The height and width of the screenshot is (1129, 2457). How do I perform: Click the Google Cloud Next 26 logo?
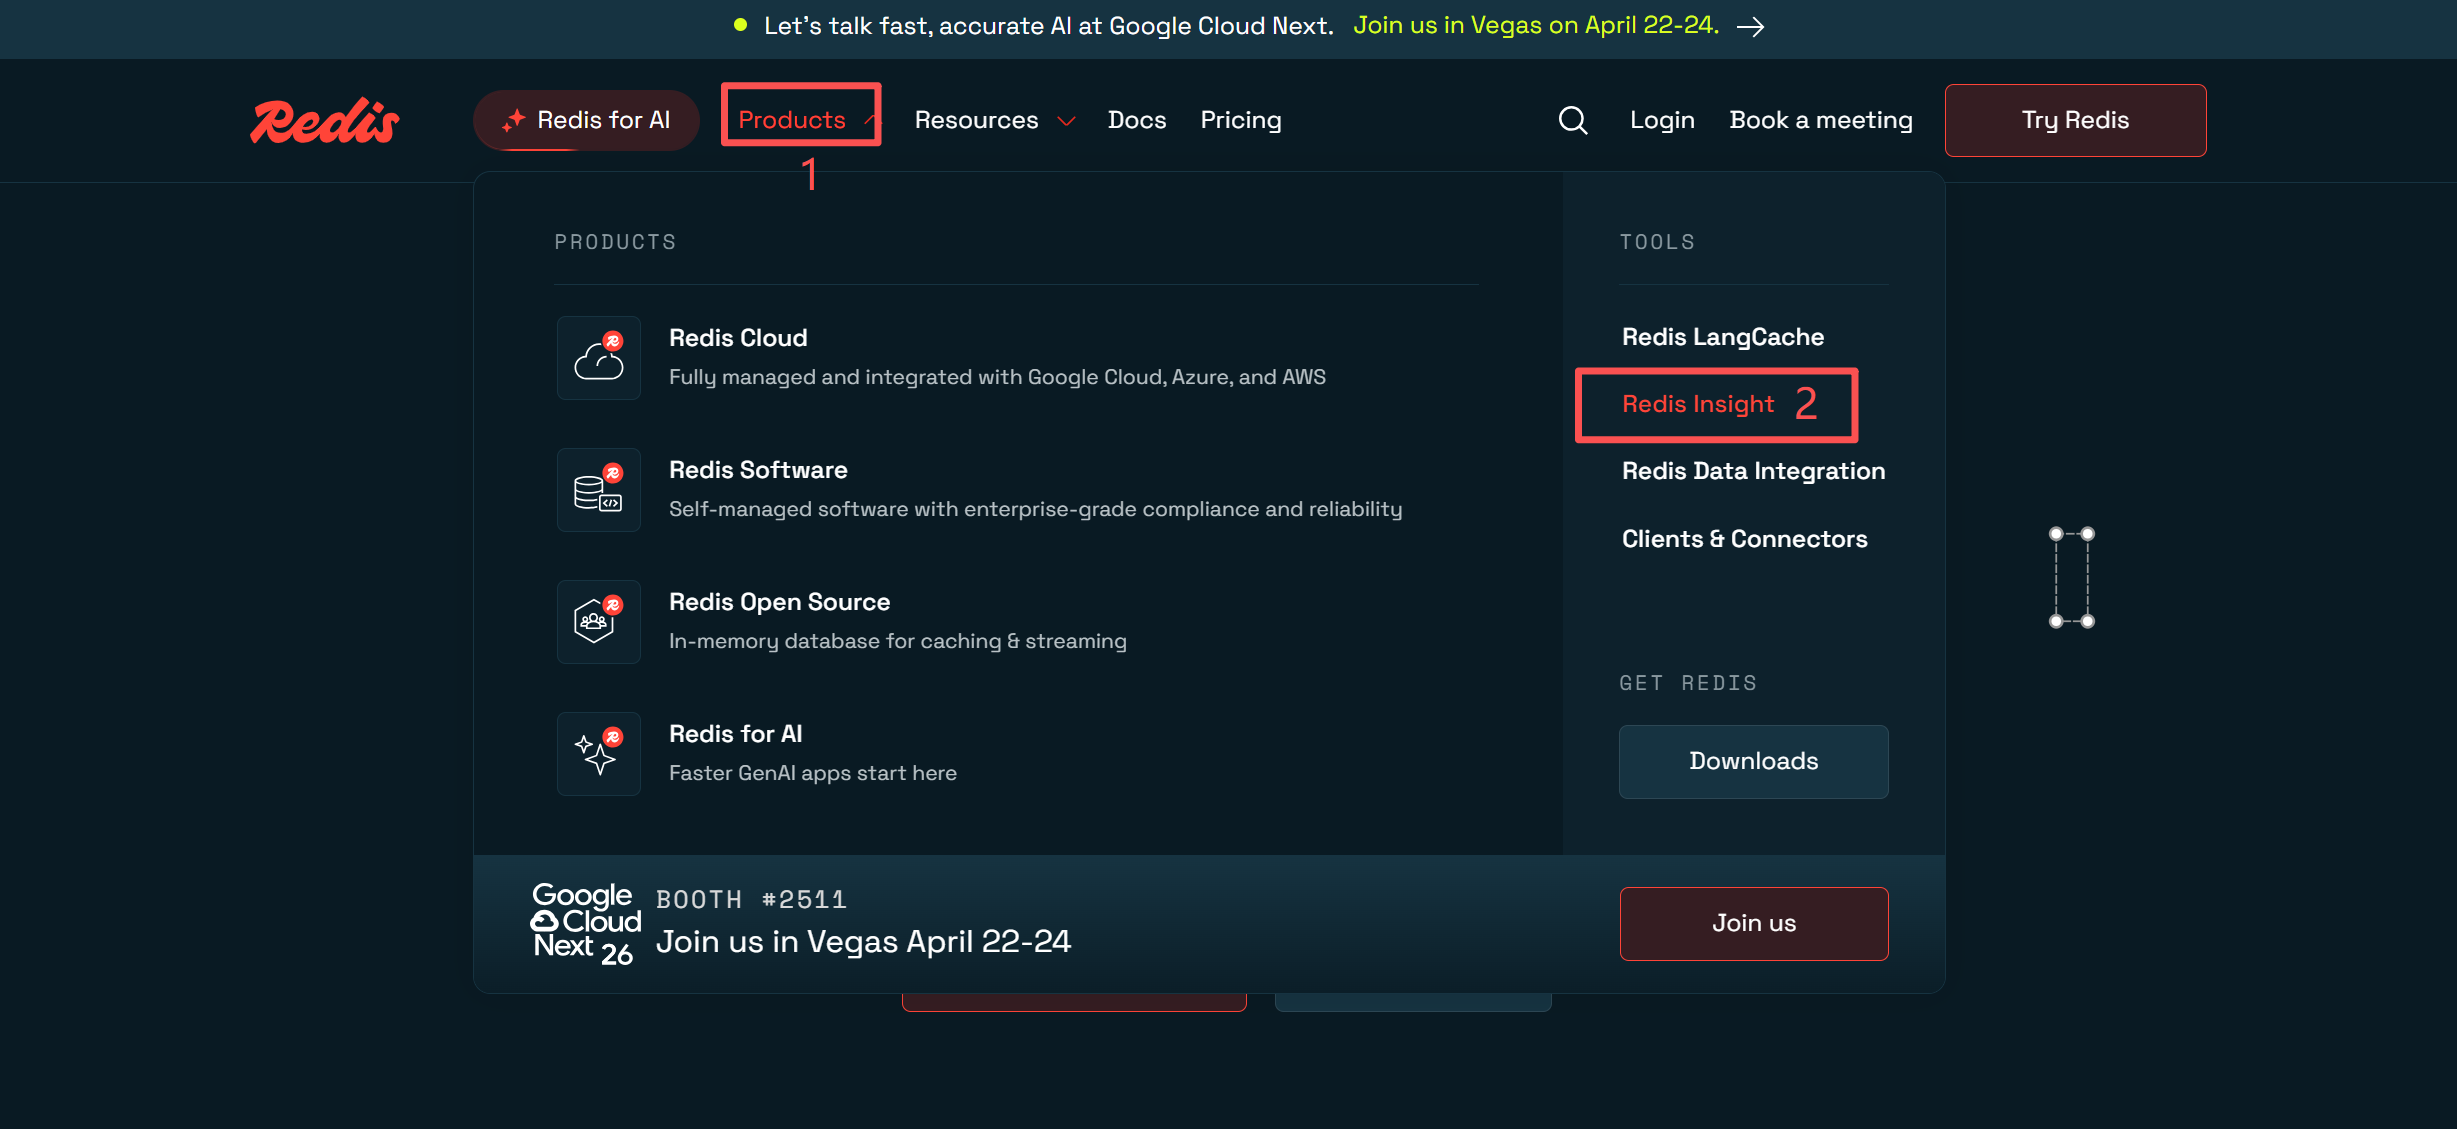(x=585, y=923)
